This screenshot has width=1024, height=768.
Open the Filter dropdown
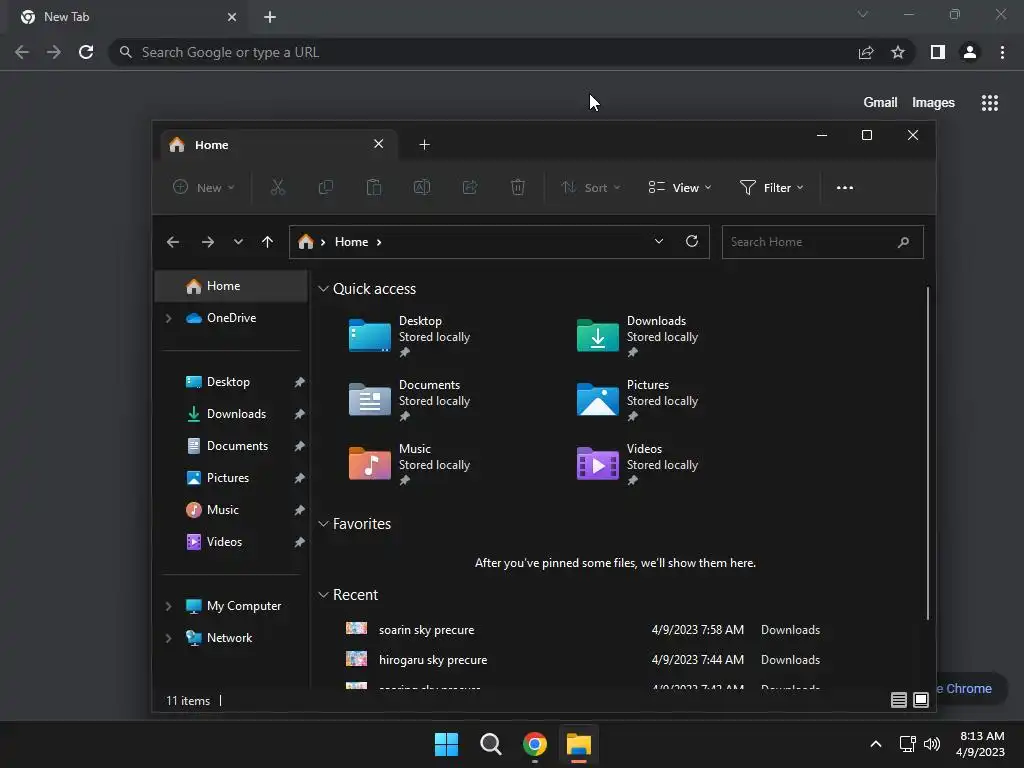(x=771, y=187)
